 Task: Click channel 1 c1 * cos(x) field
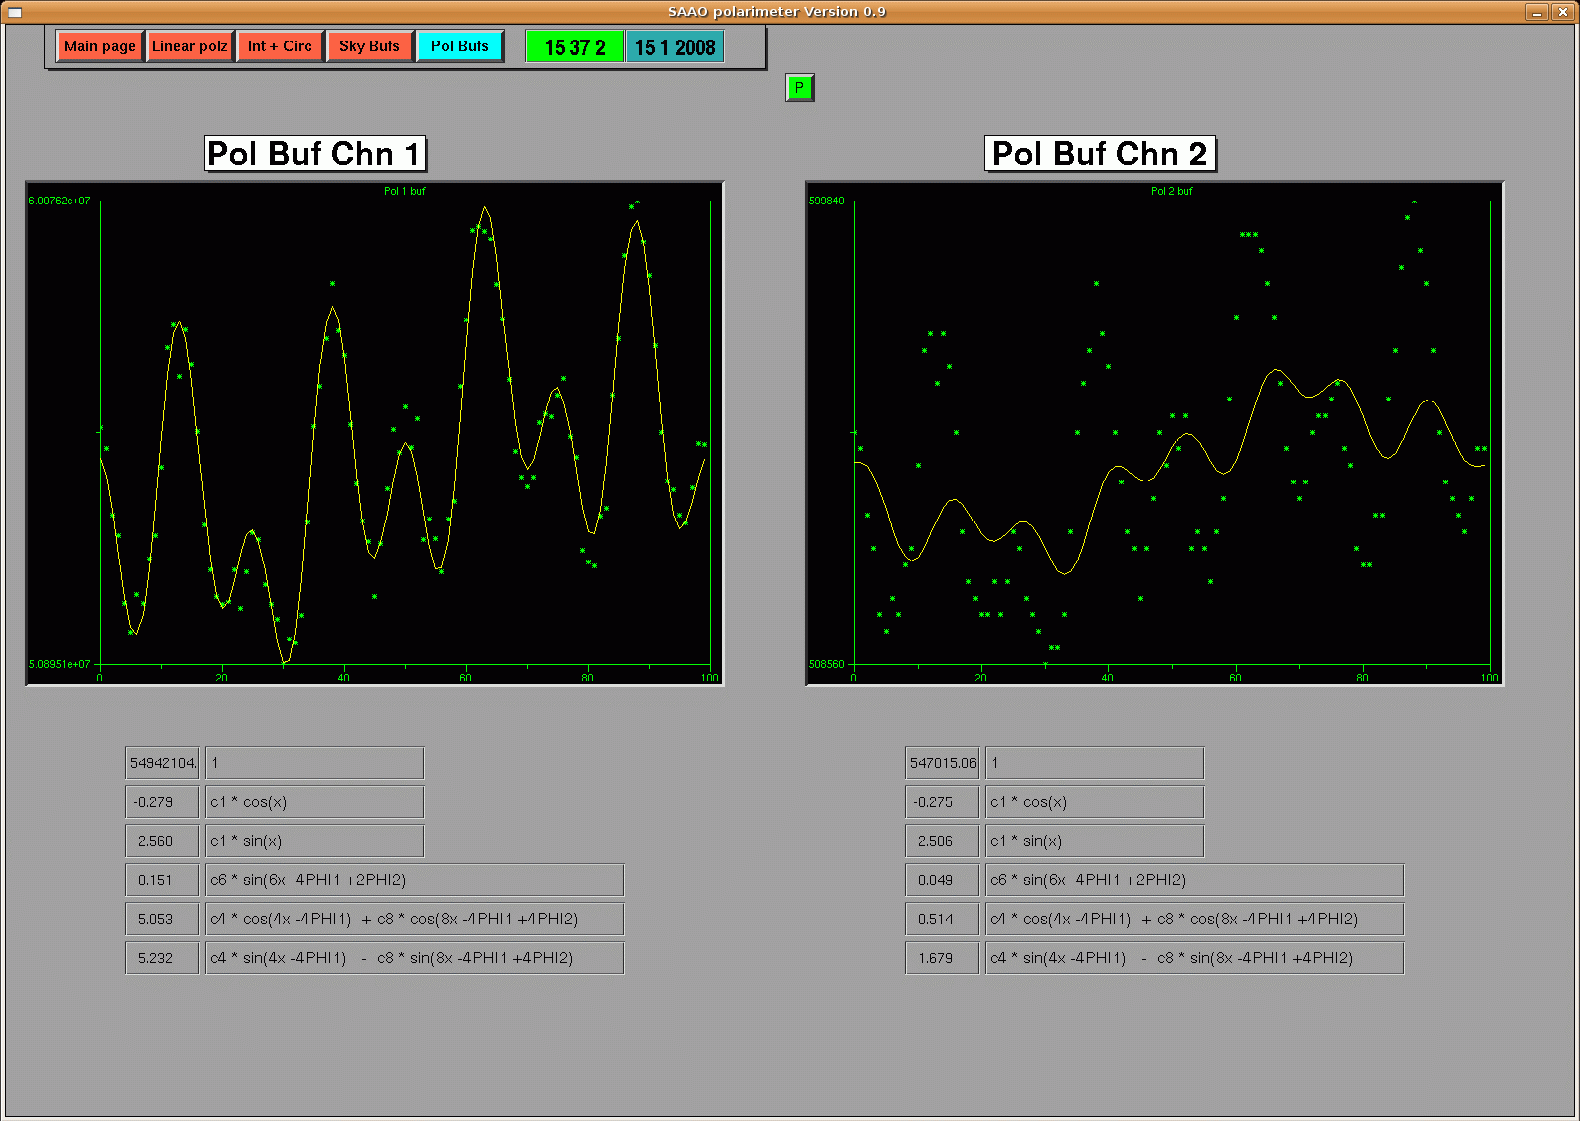pos(315,802)
